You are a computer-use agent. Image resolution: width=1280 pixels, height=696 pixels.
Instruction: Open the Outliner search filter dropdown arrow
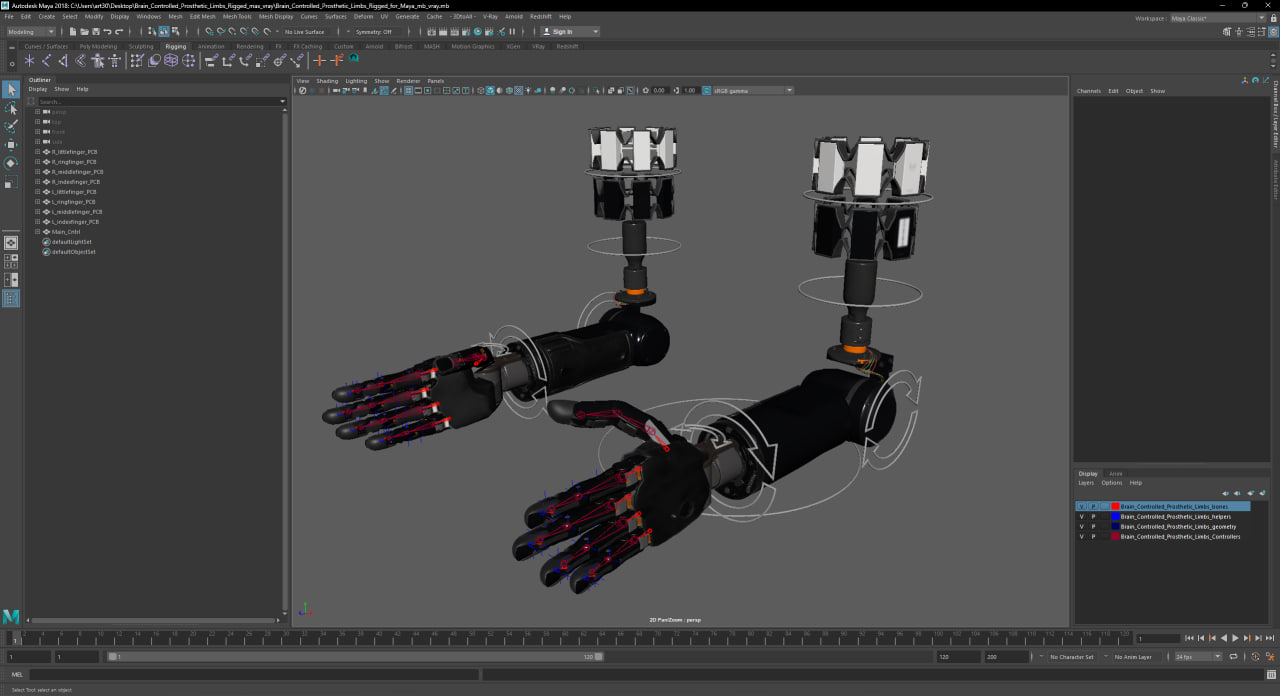283,102
